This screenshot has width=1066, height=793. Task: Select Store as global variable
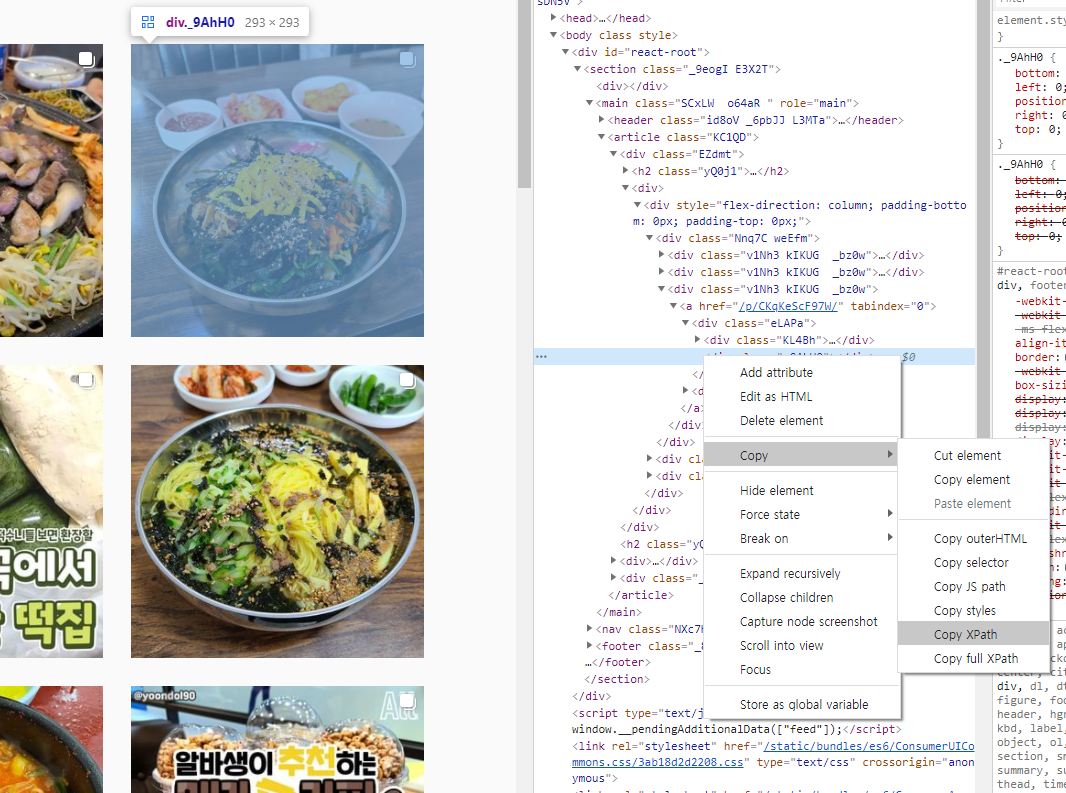click(802, 704)
